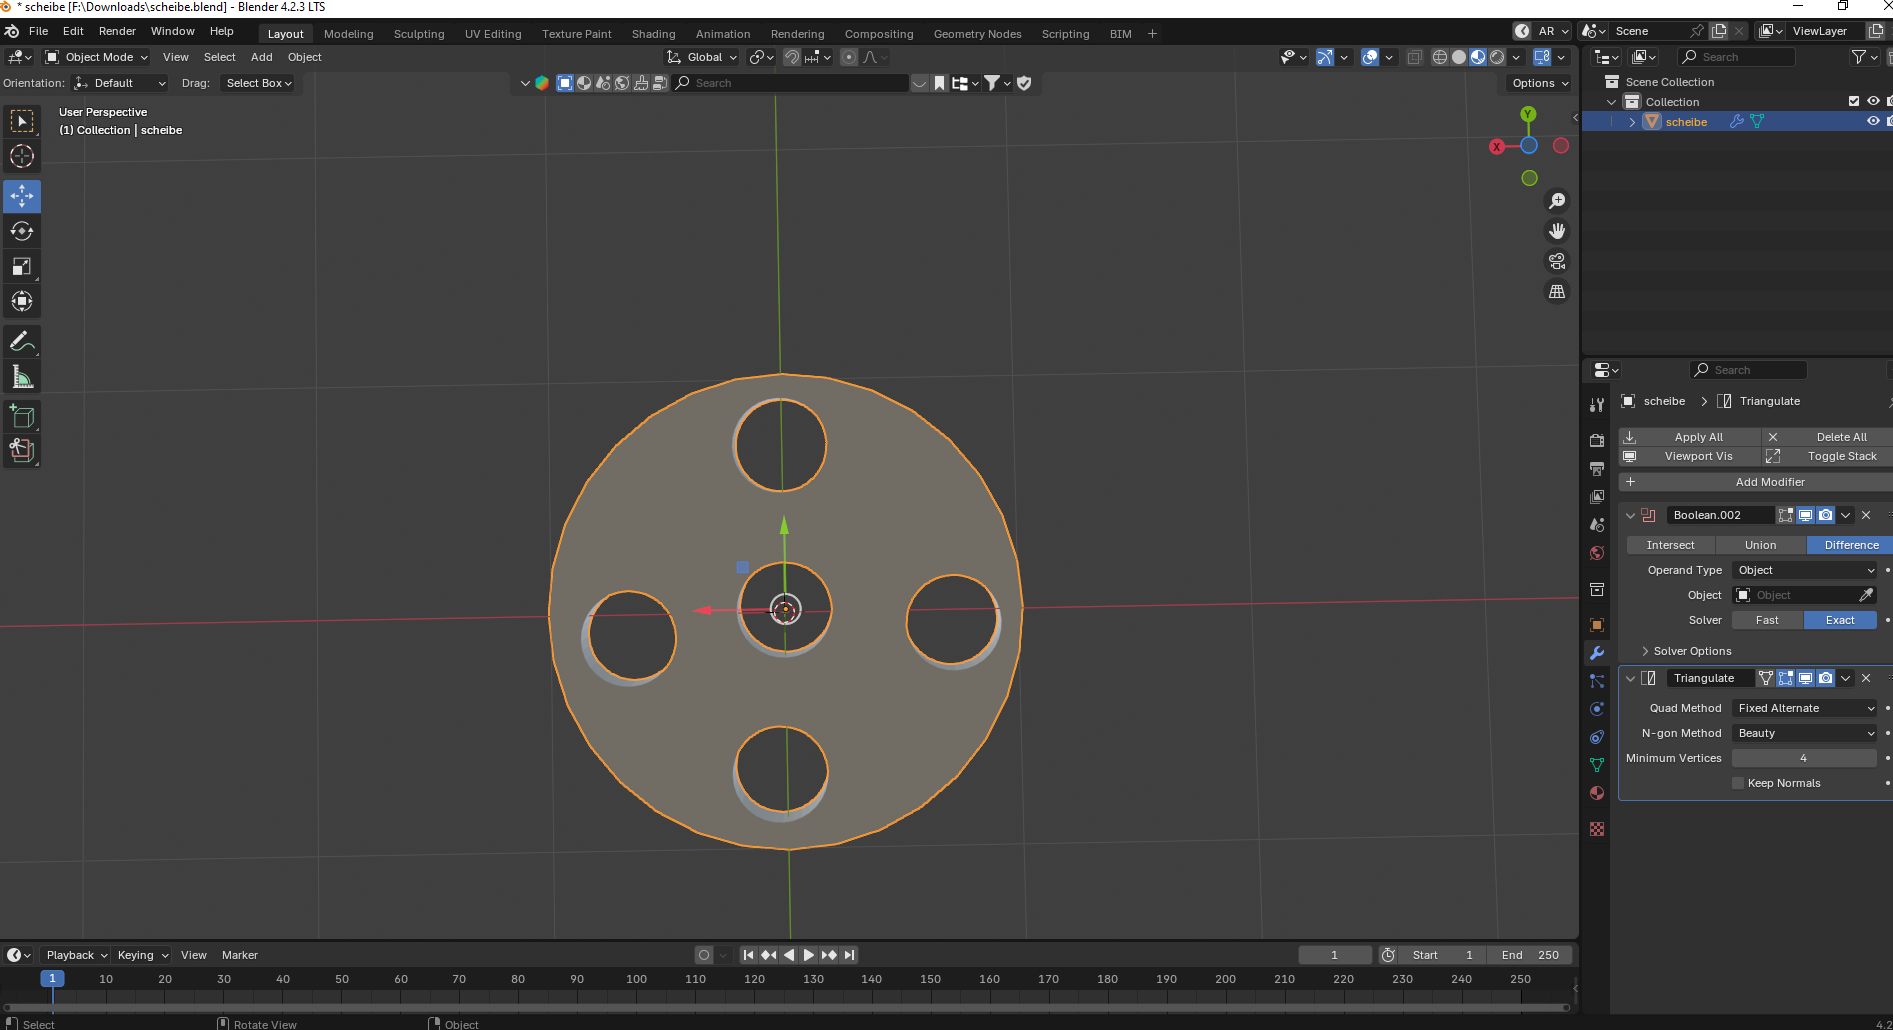Image resolution: width=1893 pixels, height=1030 pixels.
Task: Click the Minimum Vertices value field
Action: click(1804, 758)
